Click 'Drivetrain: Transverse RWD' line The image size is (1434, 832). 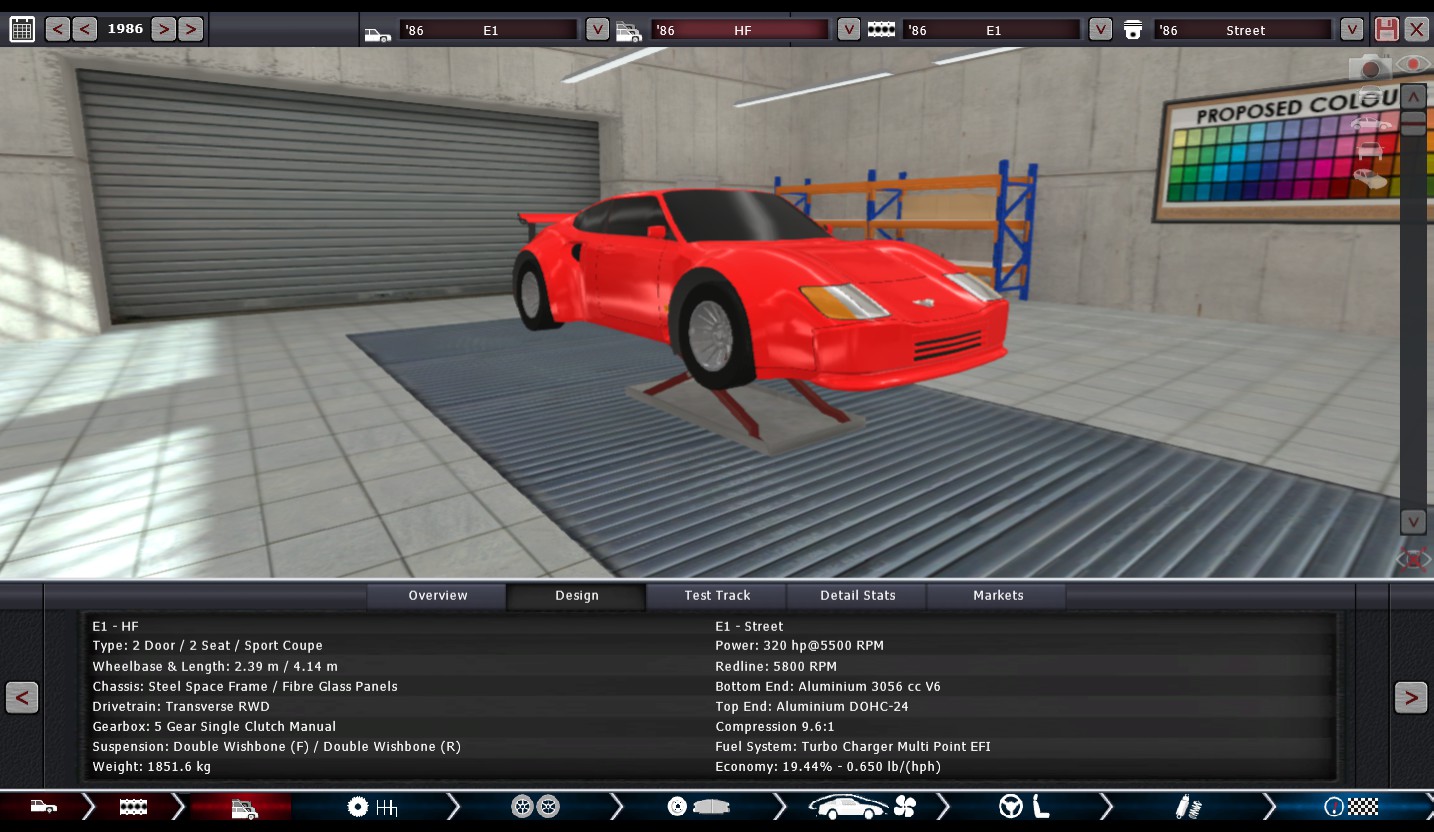181,706
